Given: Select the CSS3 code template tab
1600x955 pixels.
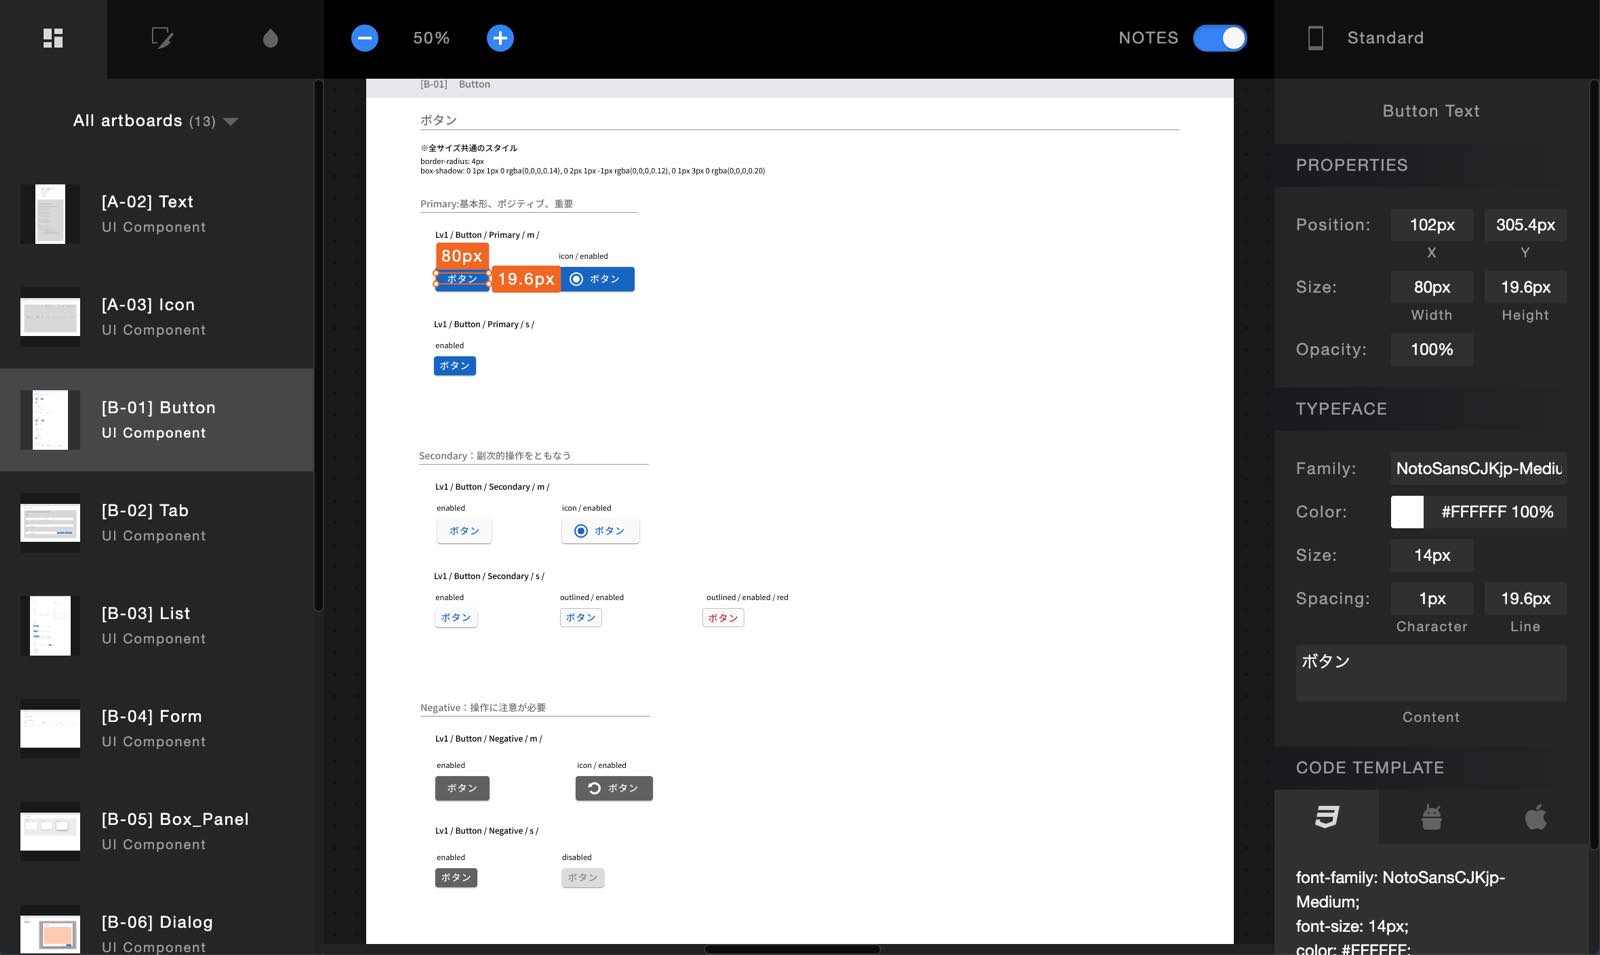Looking at the screenshot, I should tap(1326, 817).
